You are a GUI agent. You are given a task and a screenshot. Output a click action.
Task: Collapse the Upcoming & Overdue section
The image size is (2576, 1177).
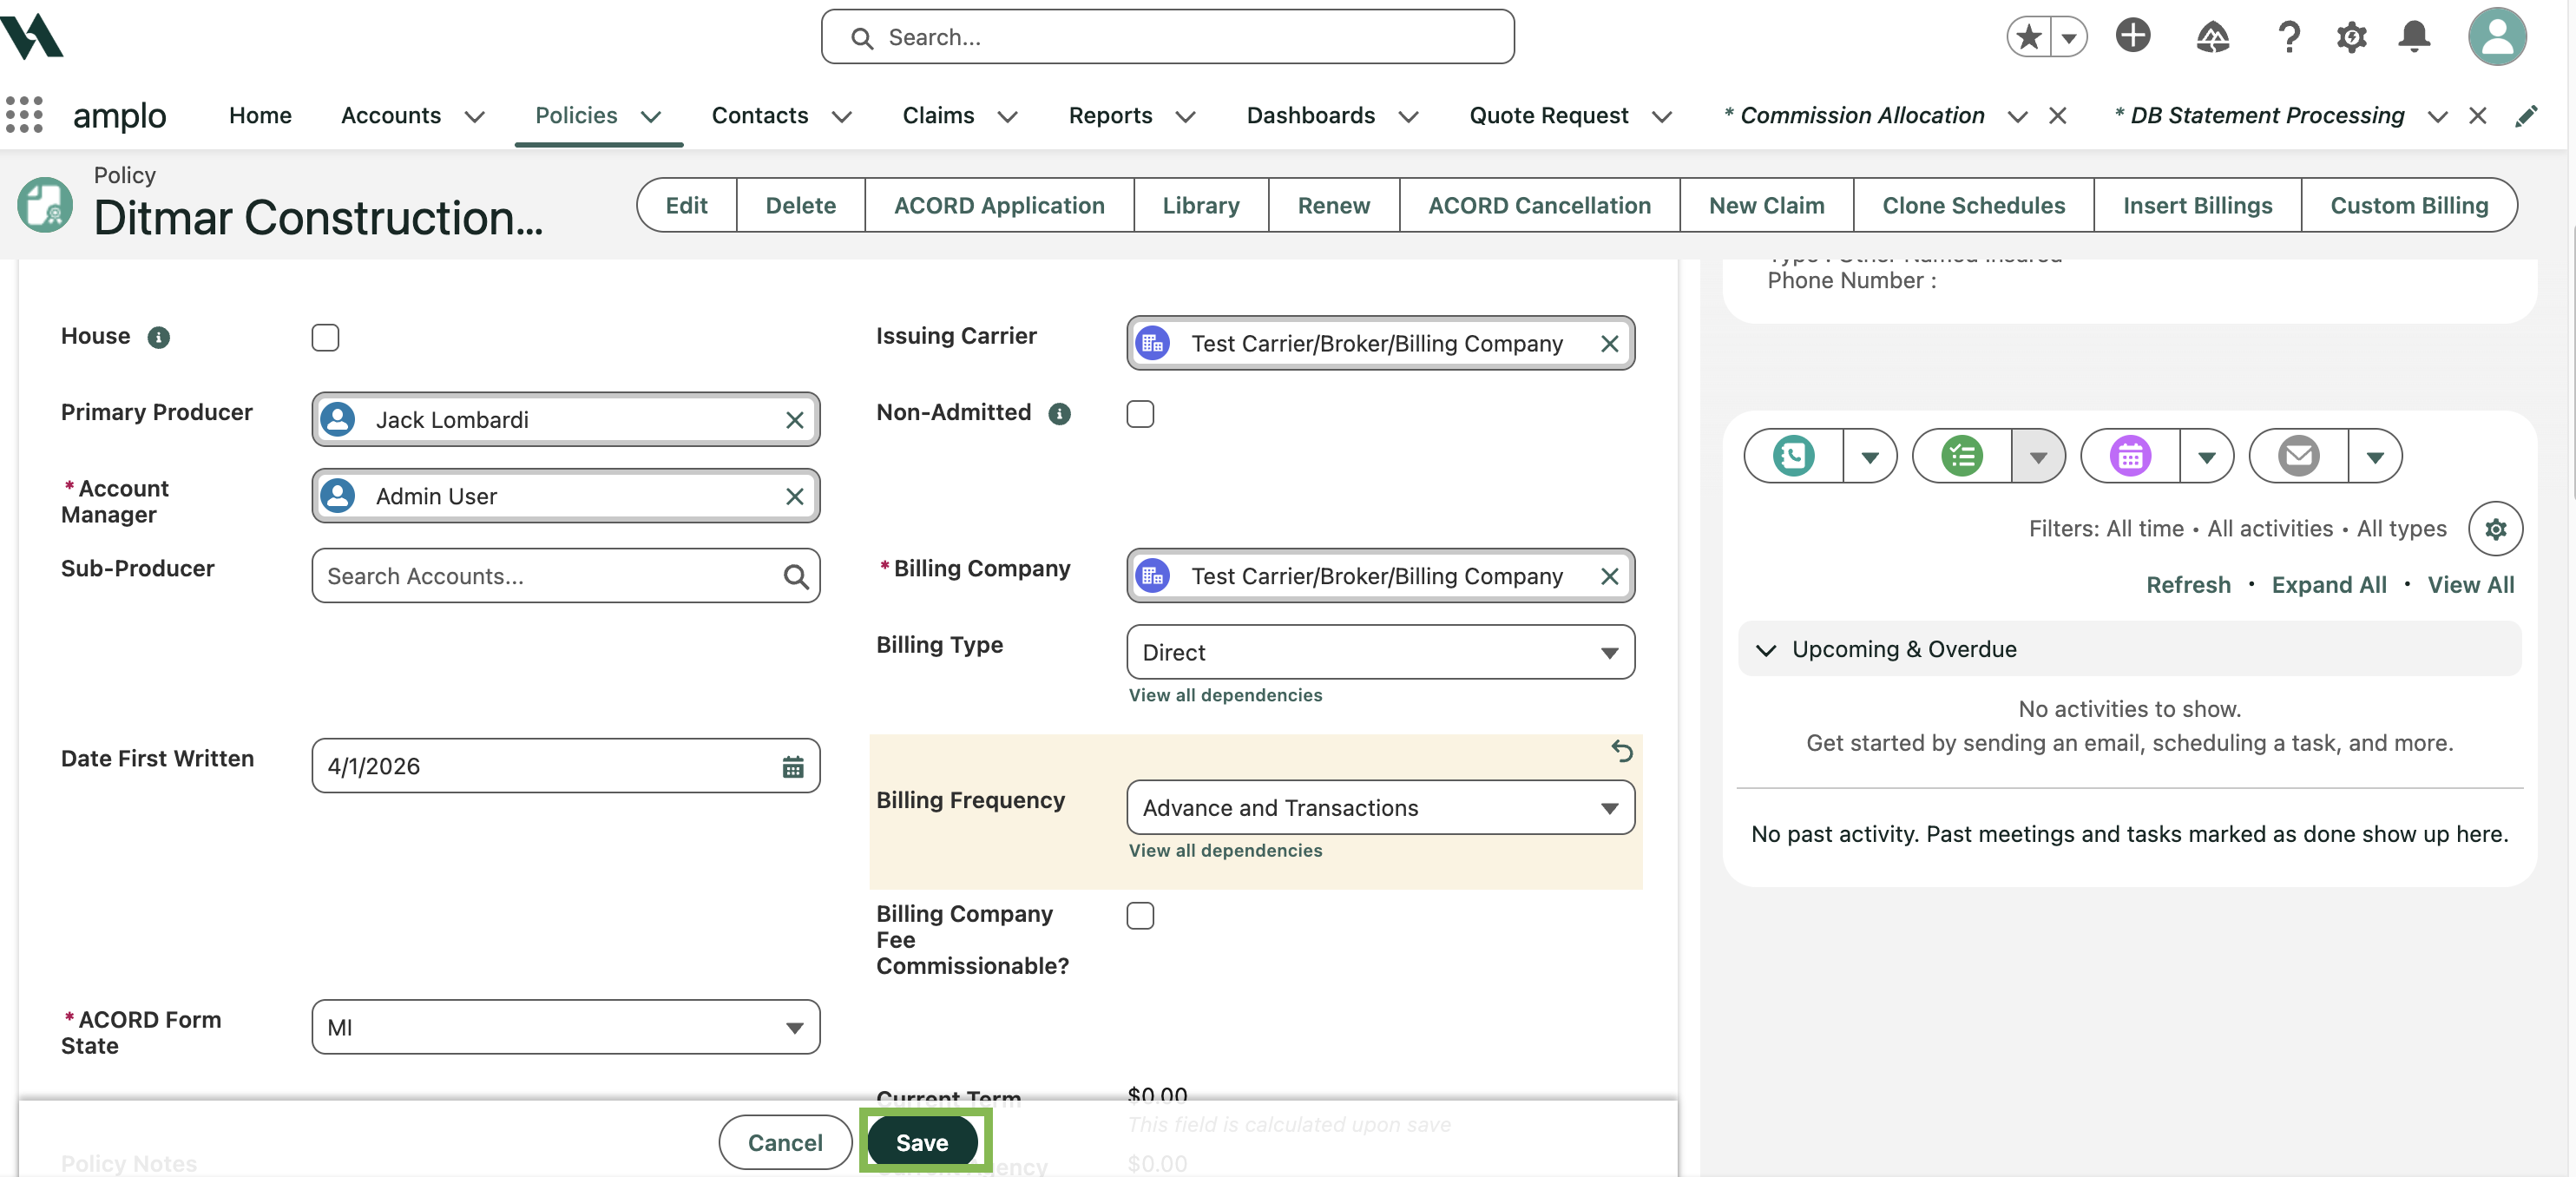pos(1765,650)
